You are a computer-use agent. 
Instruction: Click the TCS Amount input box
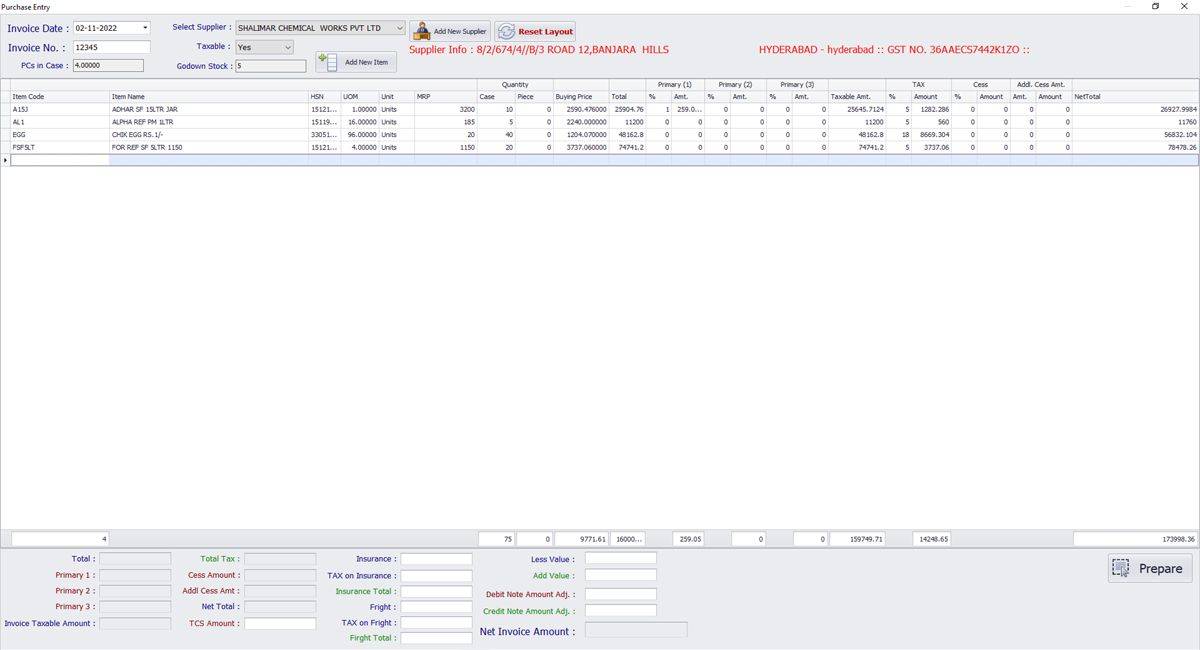pyautogui.click(x=280, y=624)
